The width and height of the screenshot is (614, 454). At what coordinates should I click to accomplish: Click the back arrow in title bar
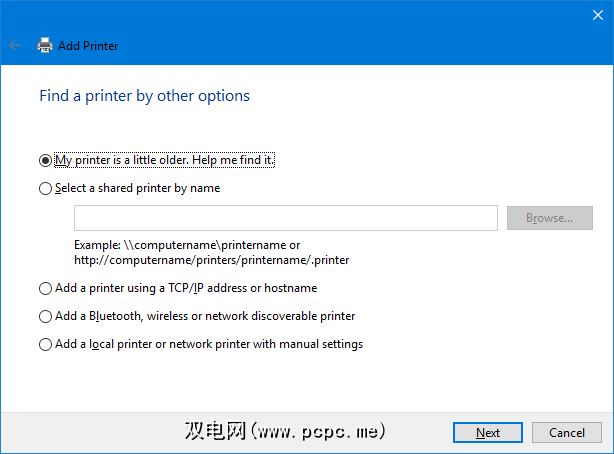pos(15,45)
